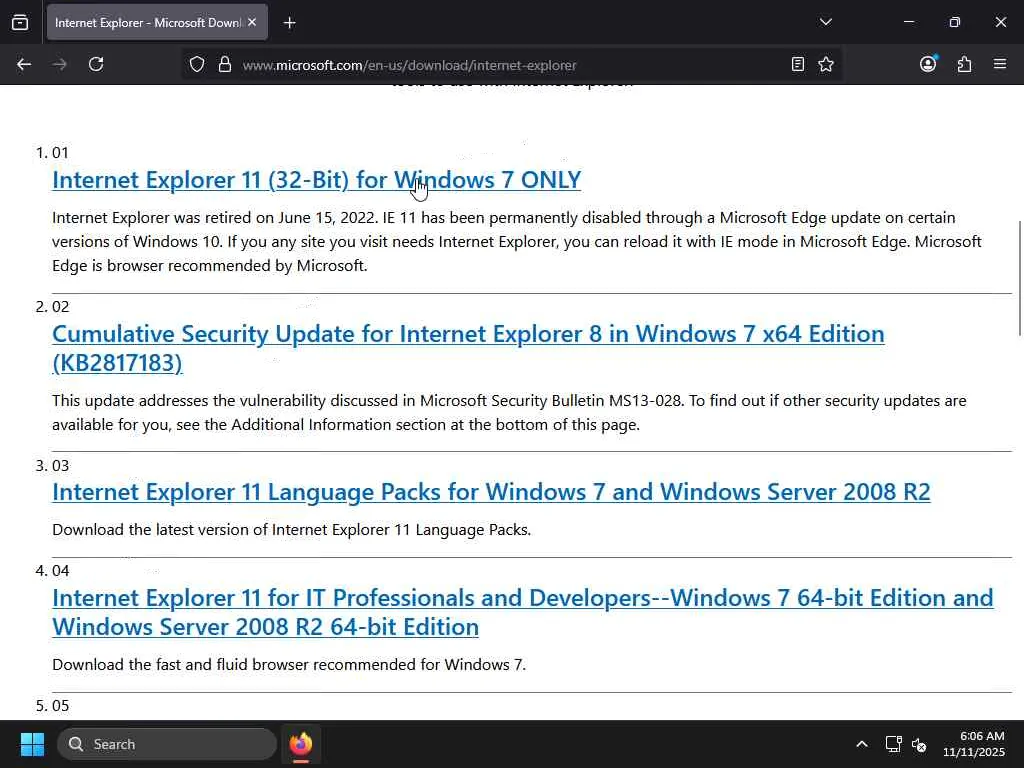Open IE 11 Language Packs link
The image size is (1024, 768).
click(491, 492)
